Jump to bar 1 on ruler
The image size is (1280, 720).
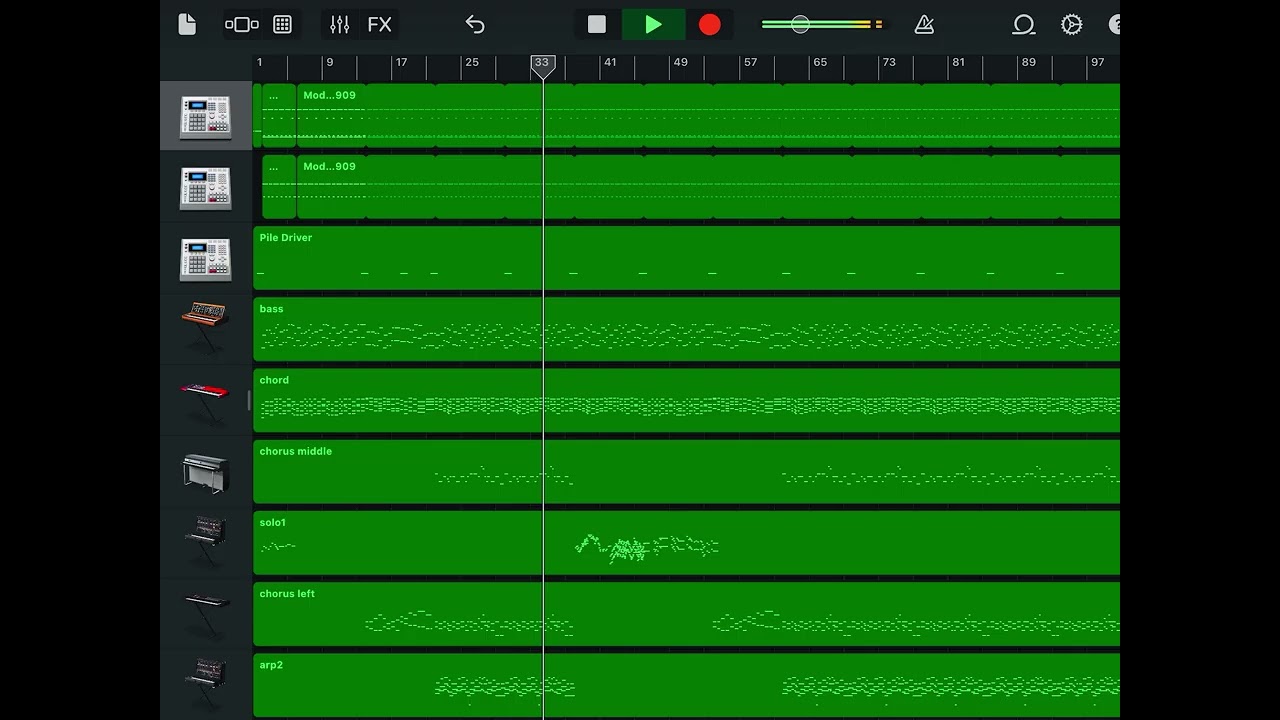click(x=259, y=62)
